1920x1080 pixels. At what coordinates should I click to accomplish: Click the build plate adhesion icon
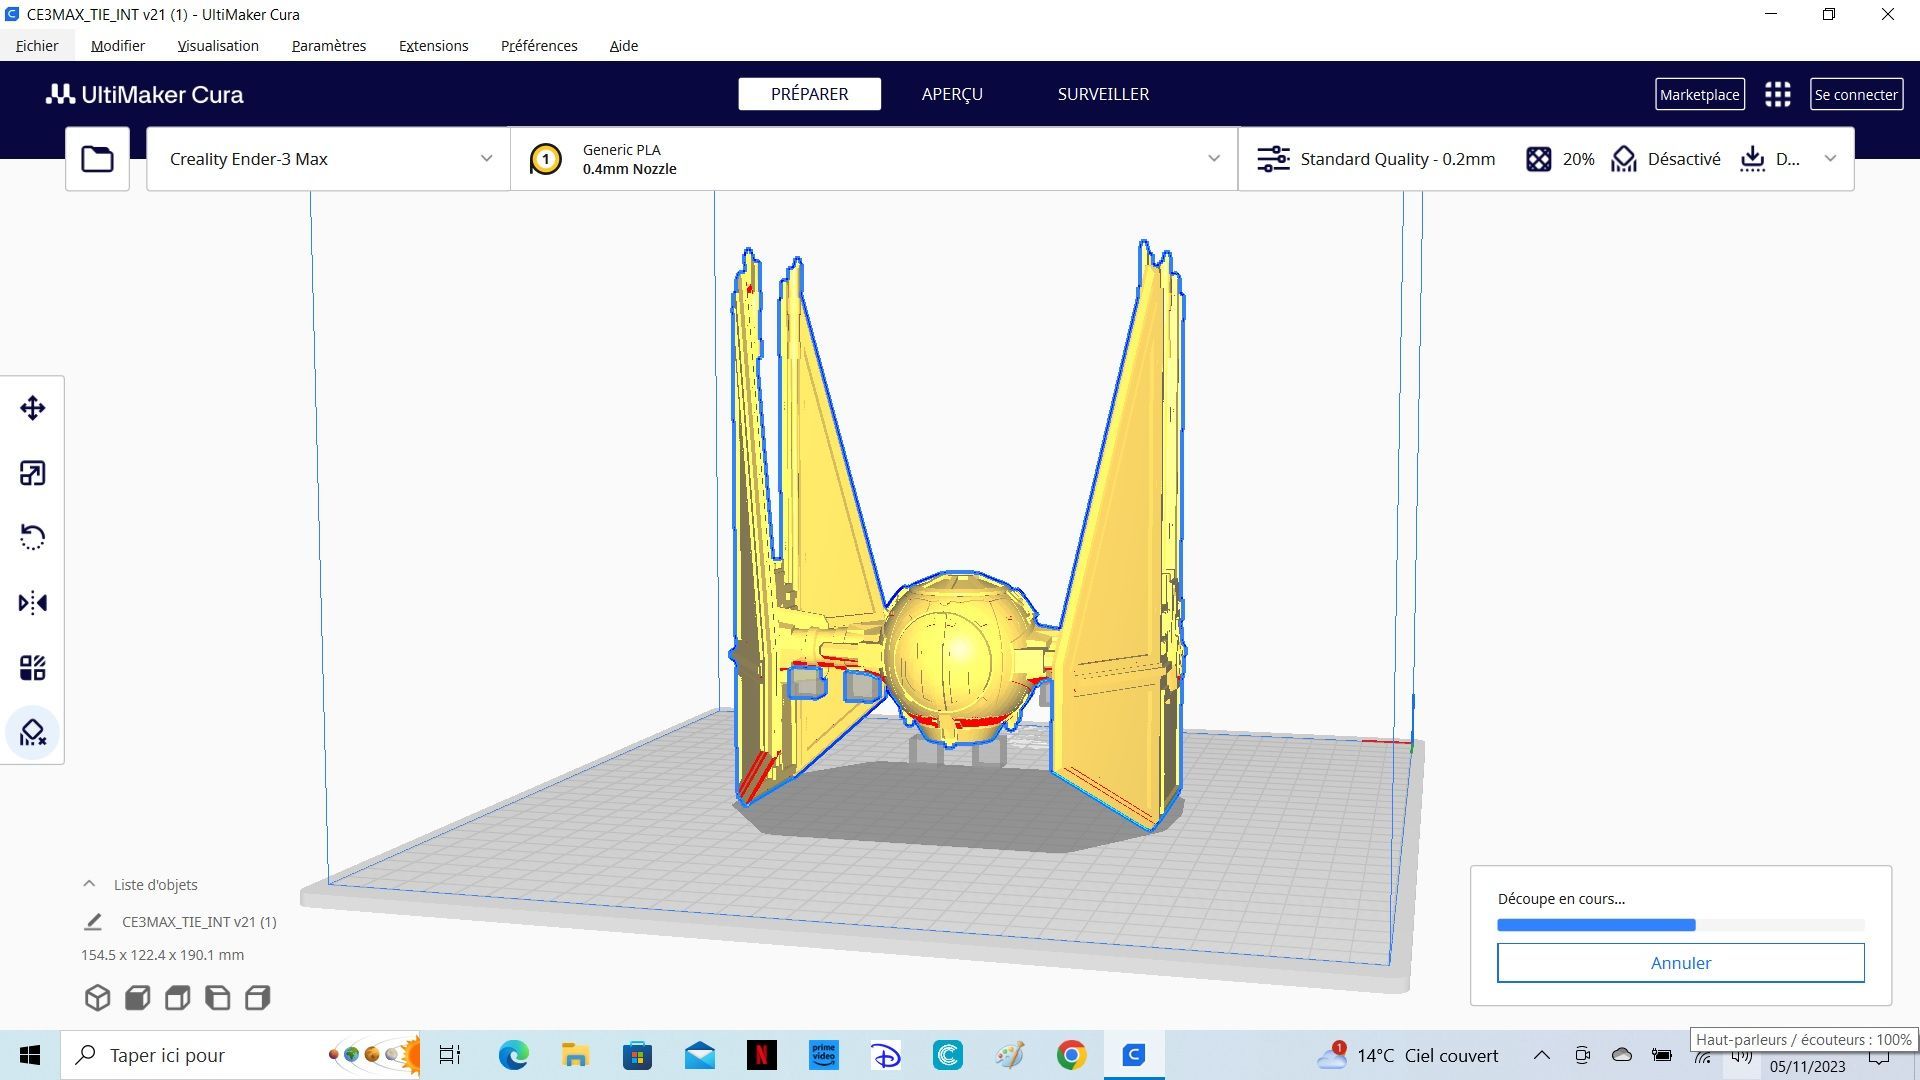click(x=1752, y=159)
